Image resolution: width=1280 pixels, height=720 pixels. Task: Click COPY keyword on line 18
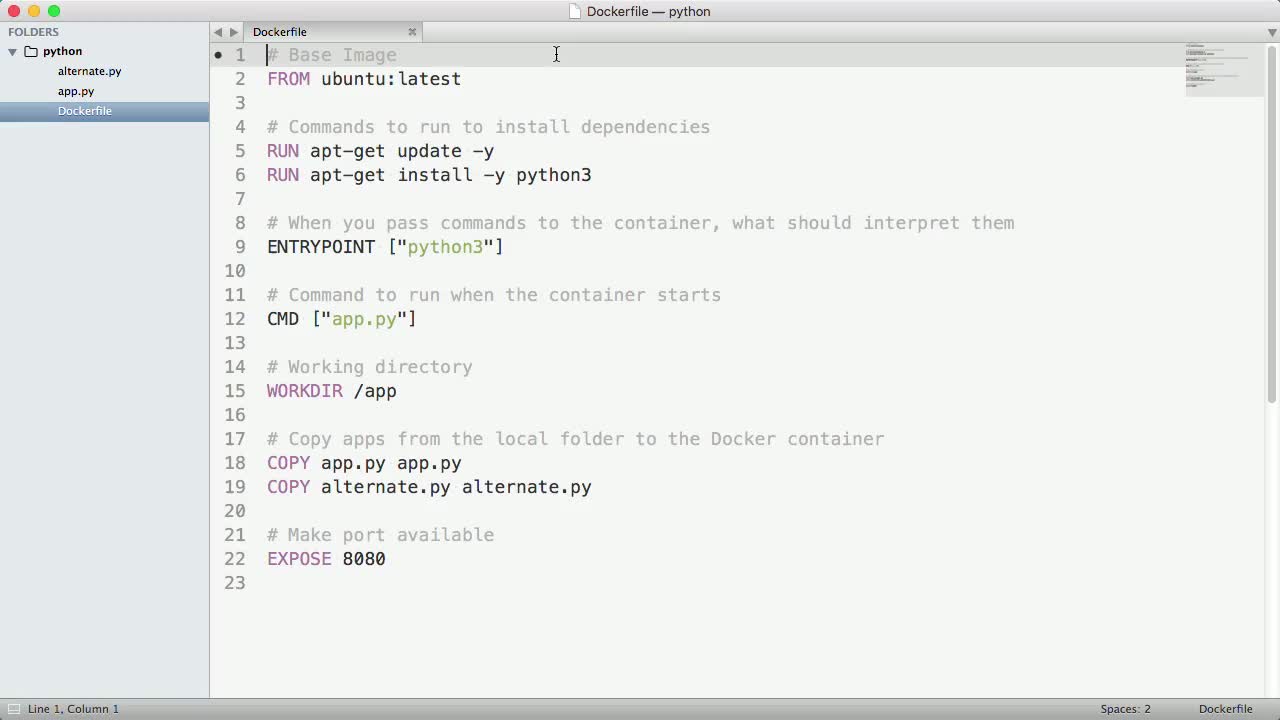click(x=288, y=463)
